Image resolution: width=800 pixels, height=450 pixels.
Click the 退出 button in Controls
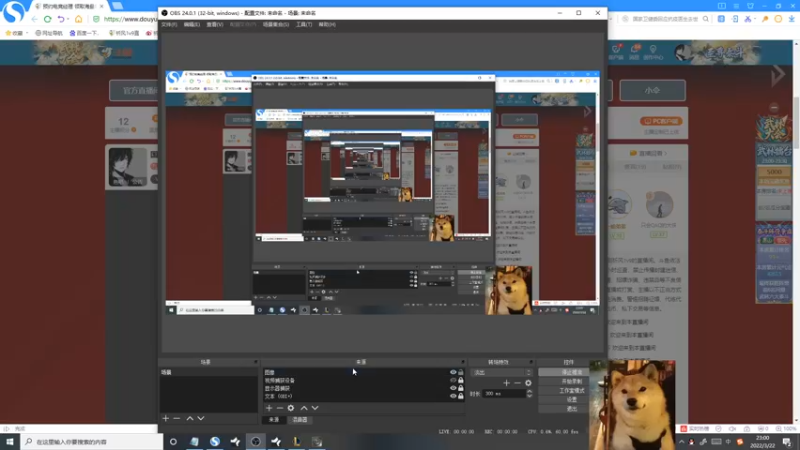tap(563, 409)
